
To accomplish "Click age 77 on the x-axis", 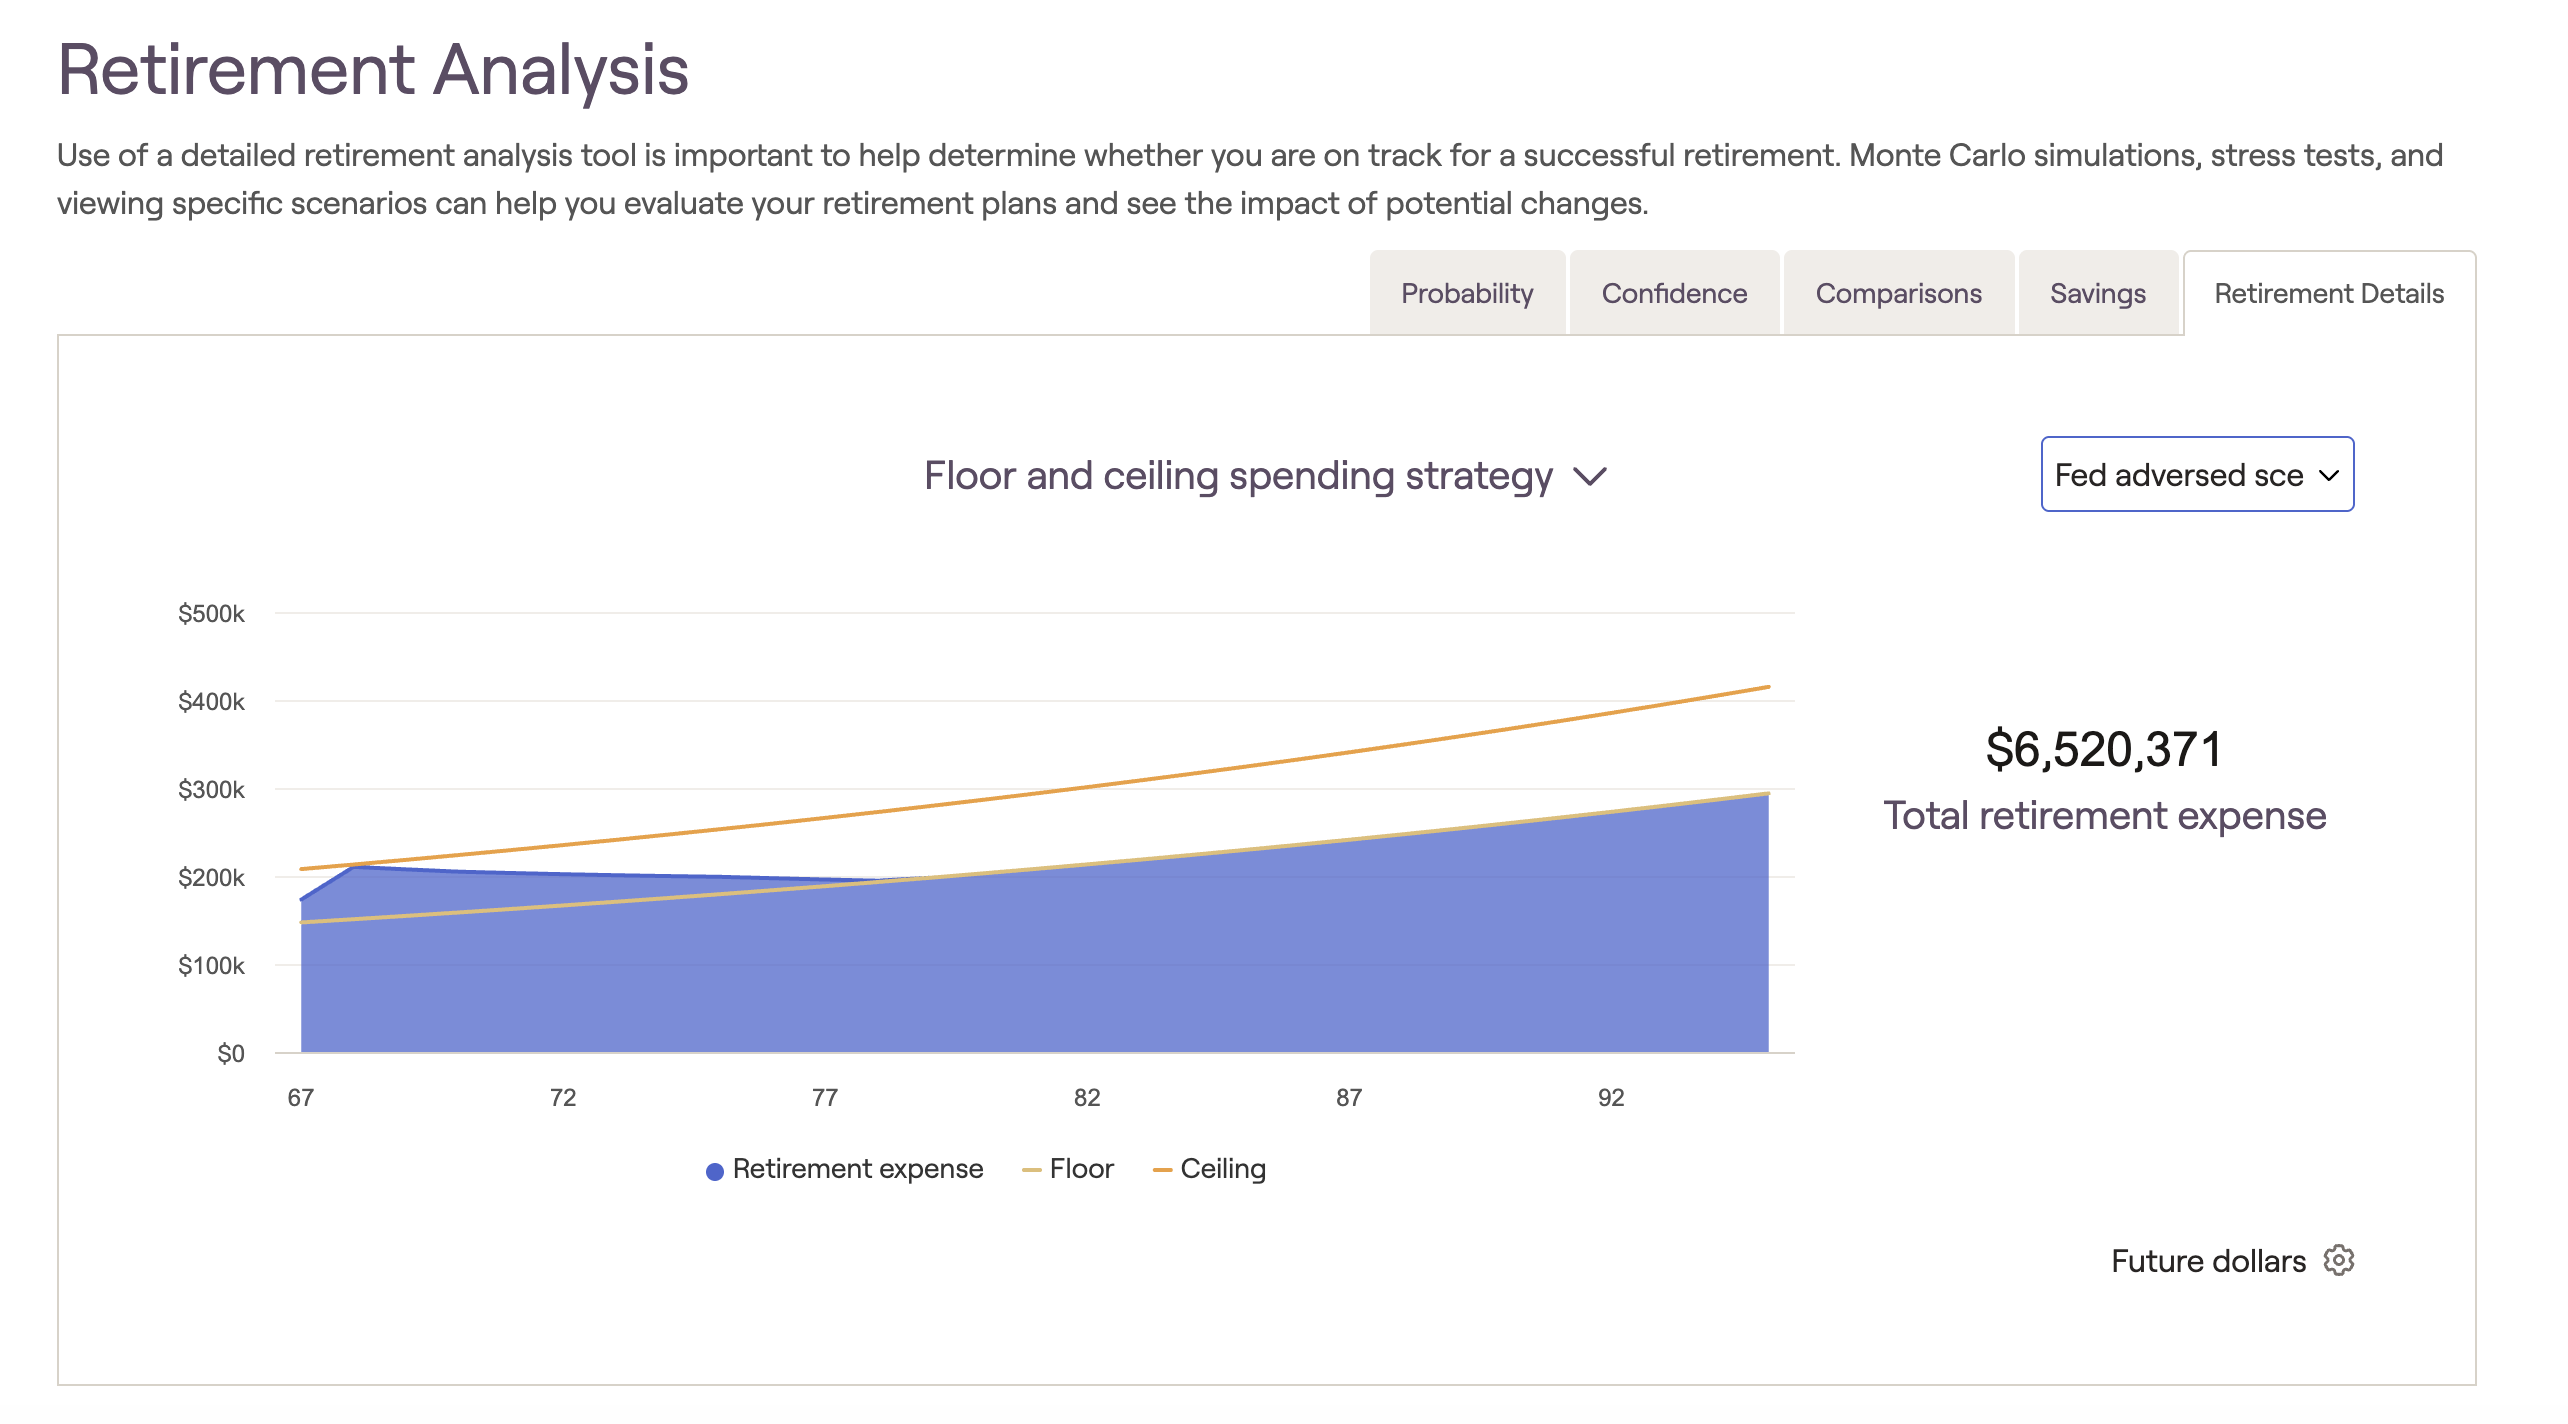I will coord(825,1097).
